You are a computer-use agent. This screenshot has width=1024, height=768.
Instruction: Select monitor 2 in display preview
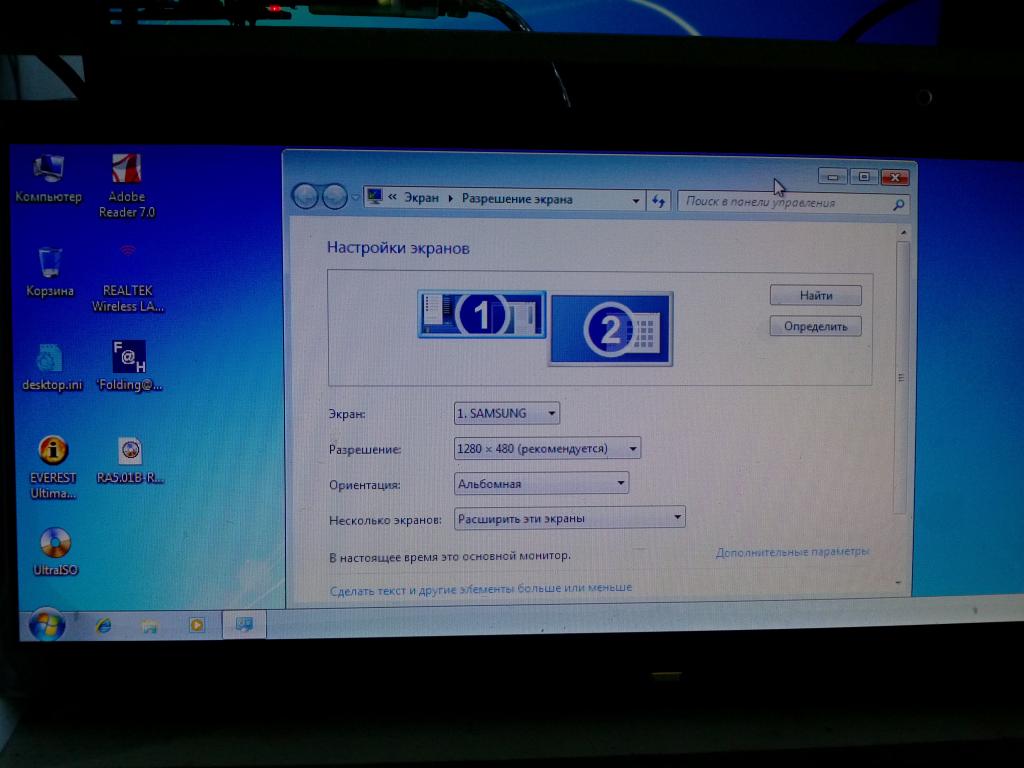pyautogui.click(x=611, y=328)
